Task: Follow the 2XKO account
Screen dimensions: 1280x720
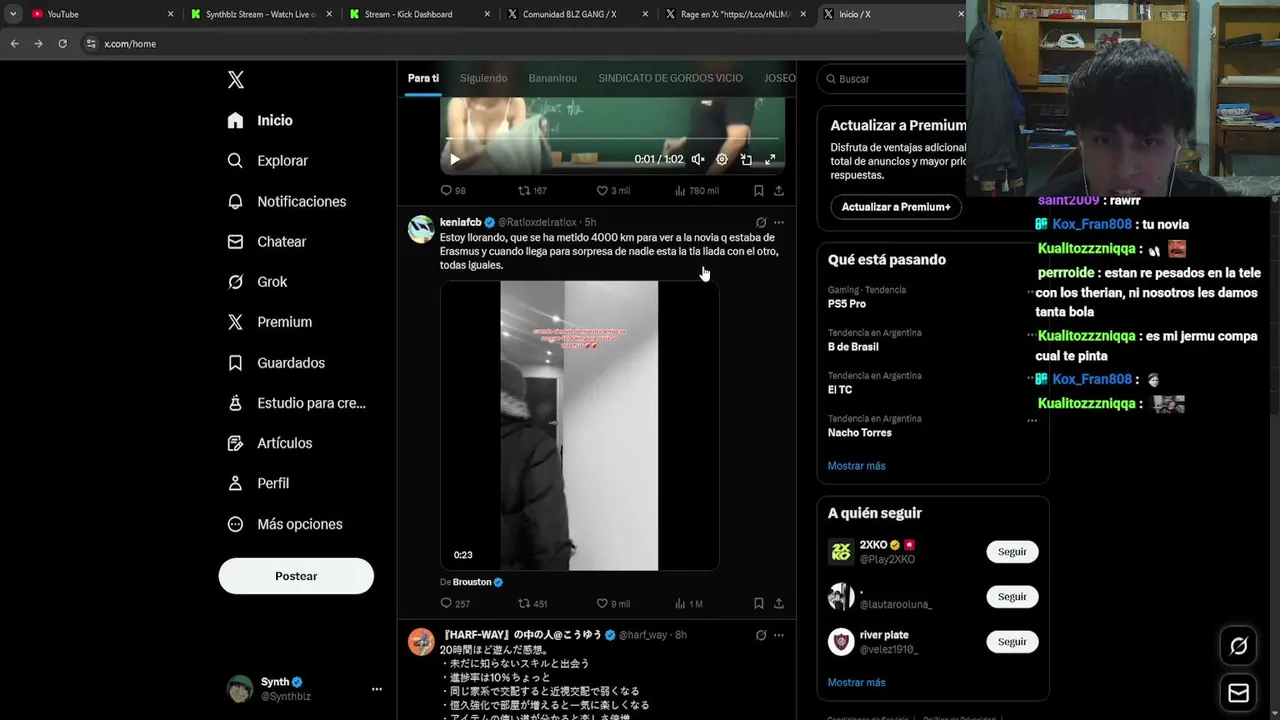Action: 1012,552
